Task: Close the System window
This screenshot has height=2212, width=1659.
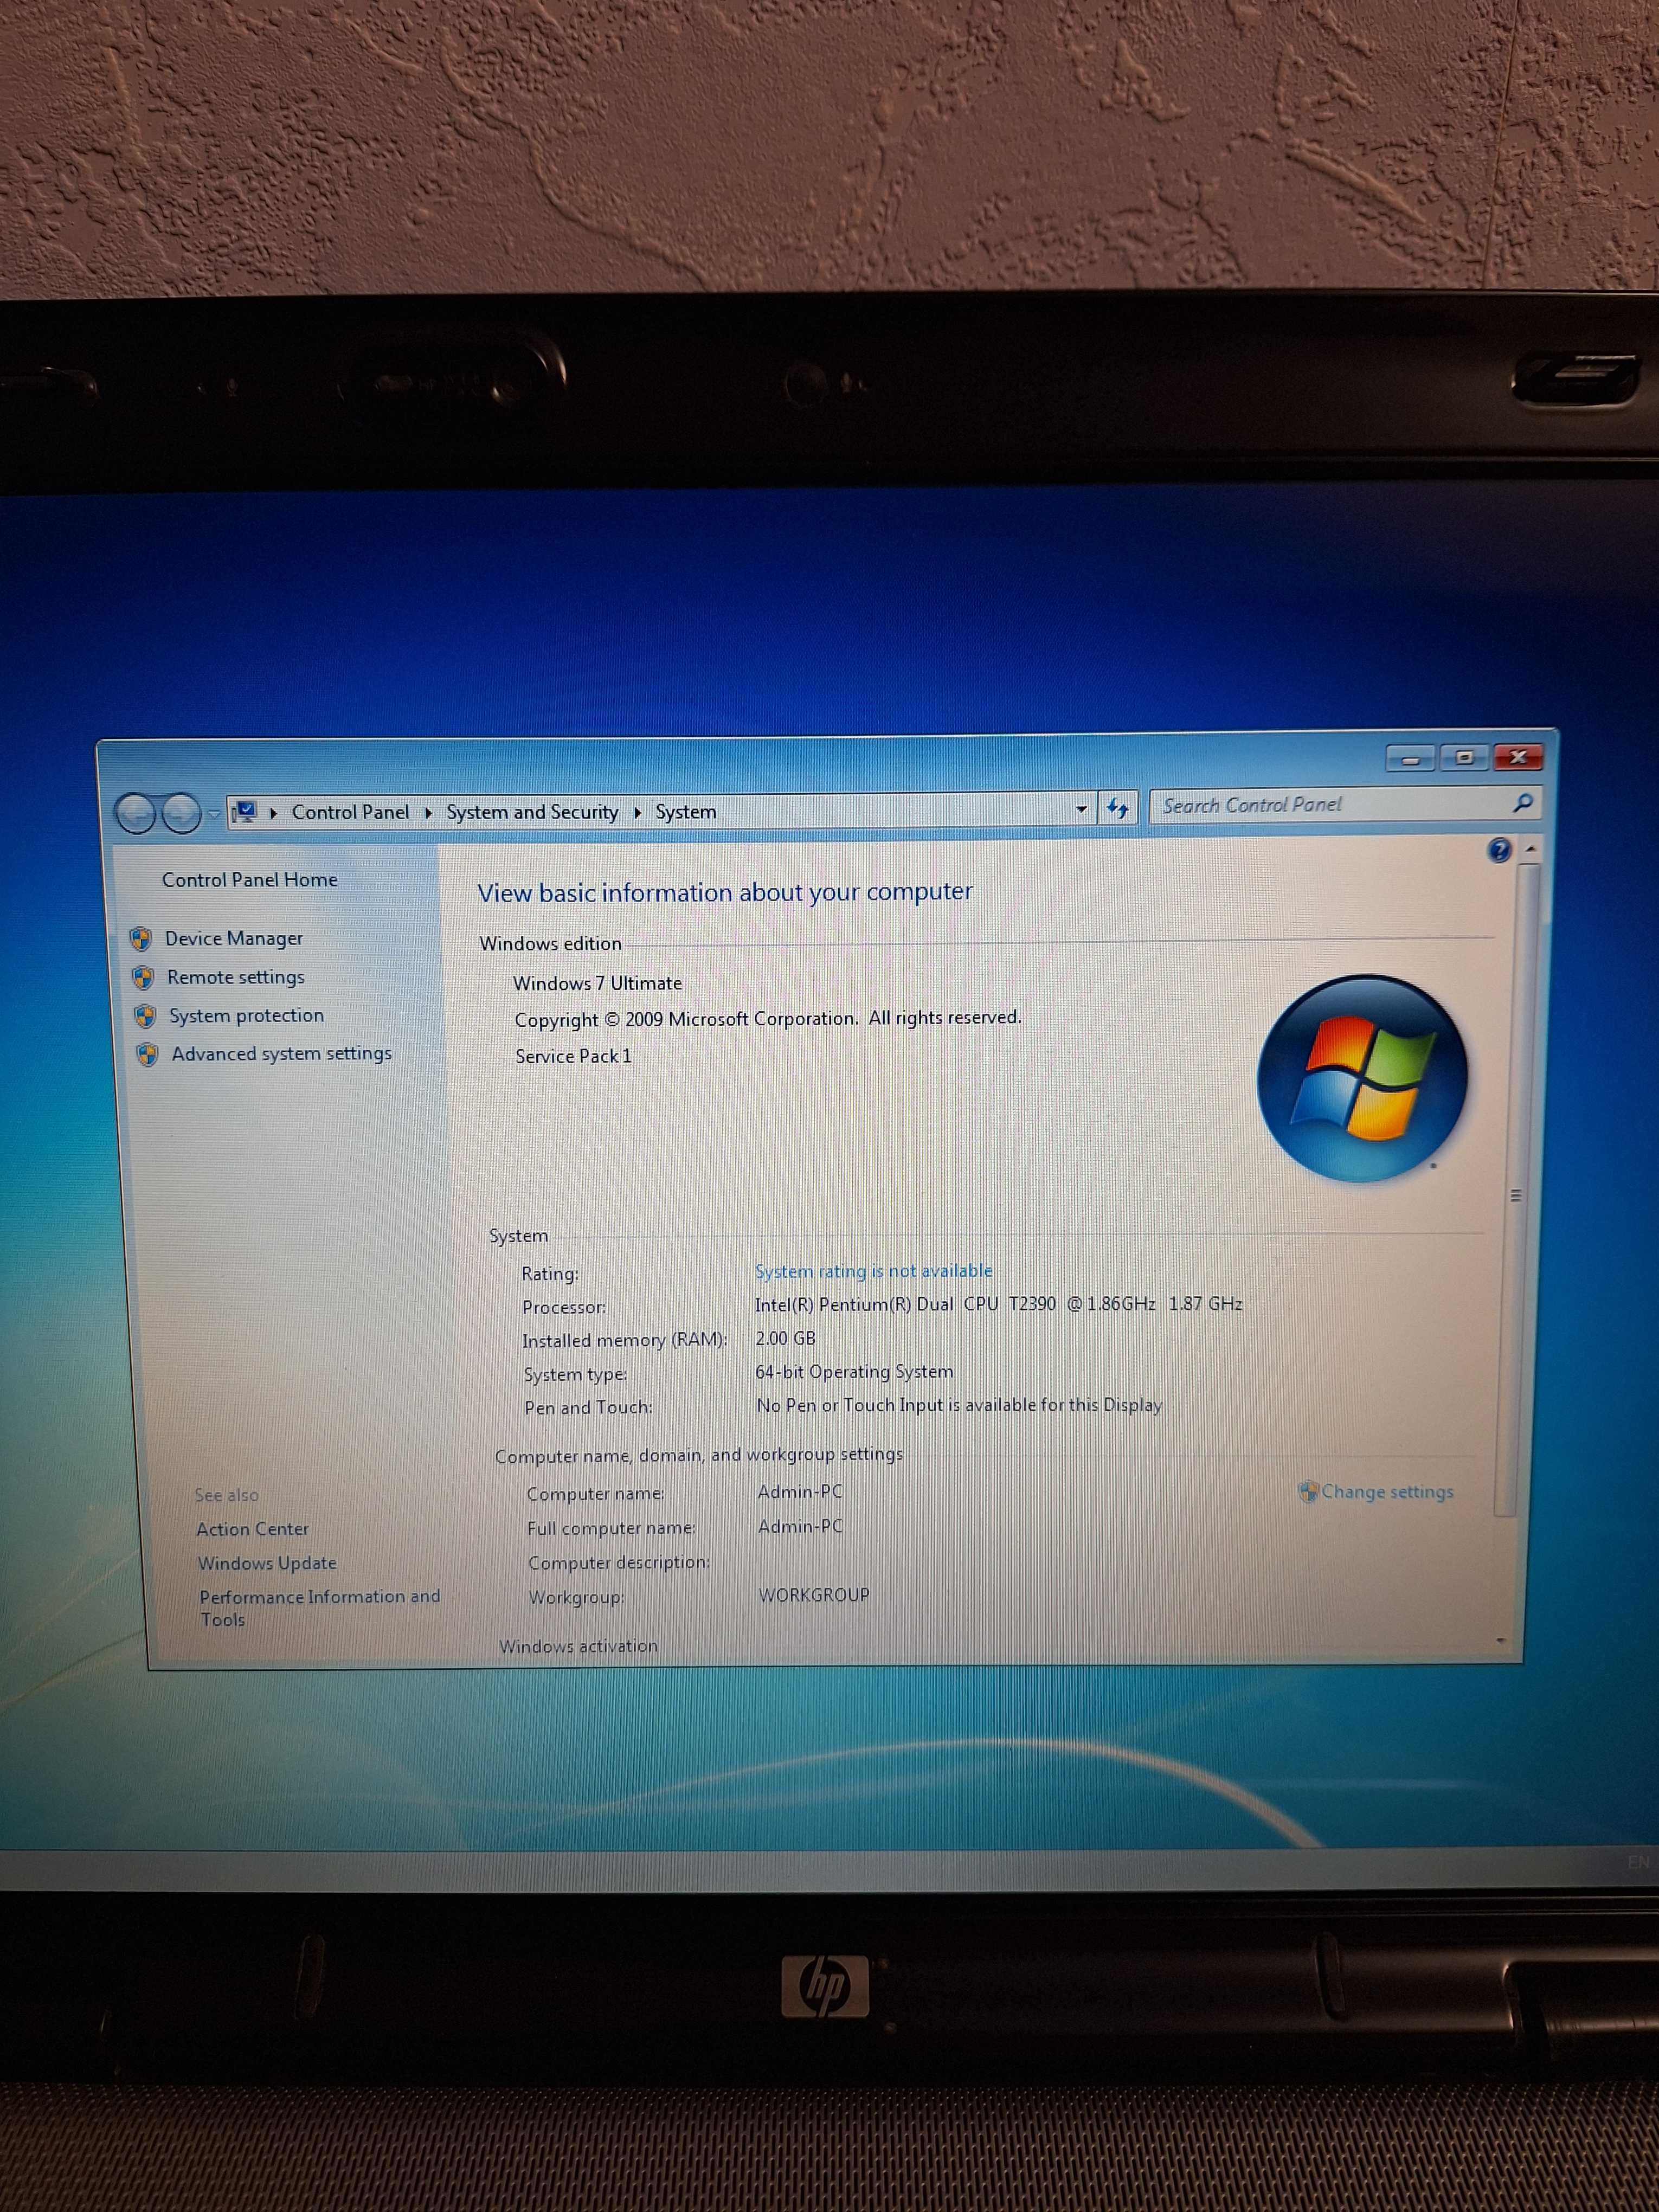Action: (1518, 757)
